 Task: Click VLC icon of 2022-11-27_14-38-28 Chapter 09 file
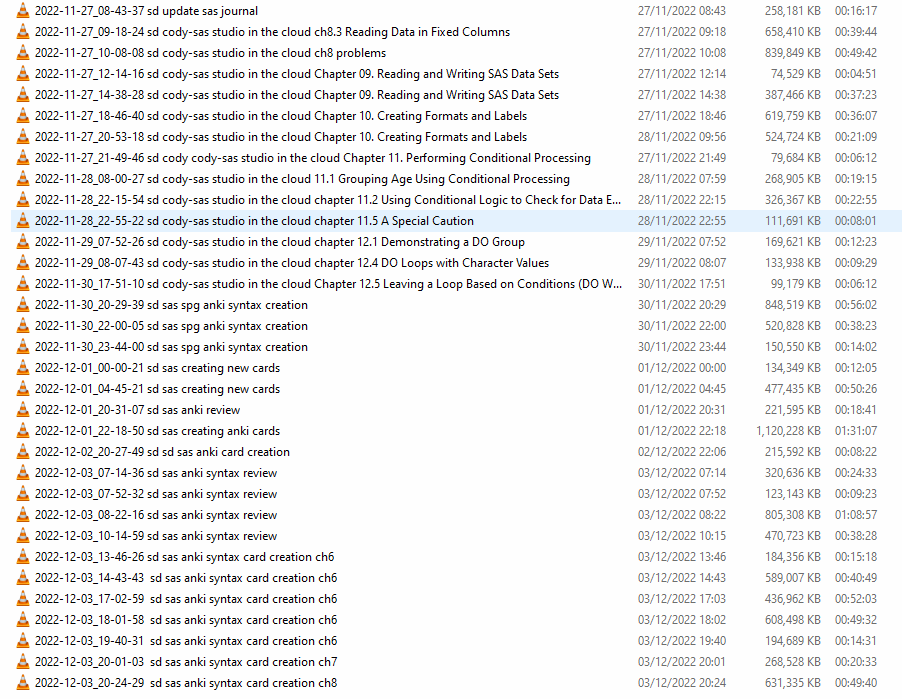coord(23,95)
